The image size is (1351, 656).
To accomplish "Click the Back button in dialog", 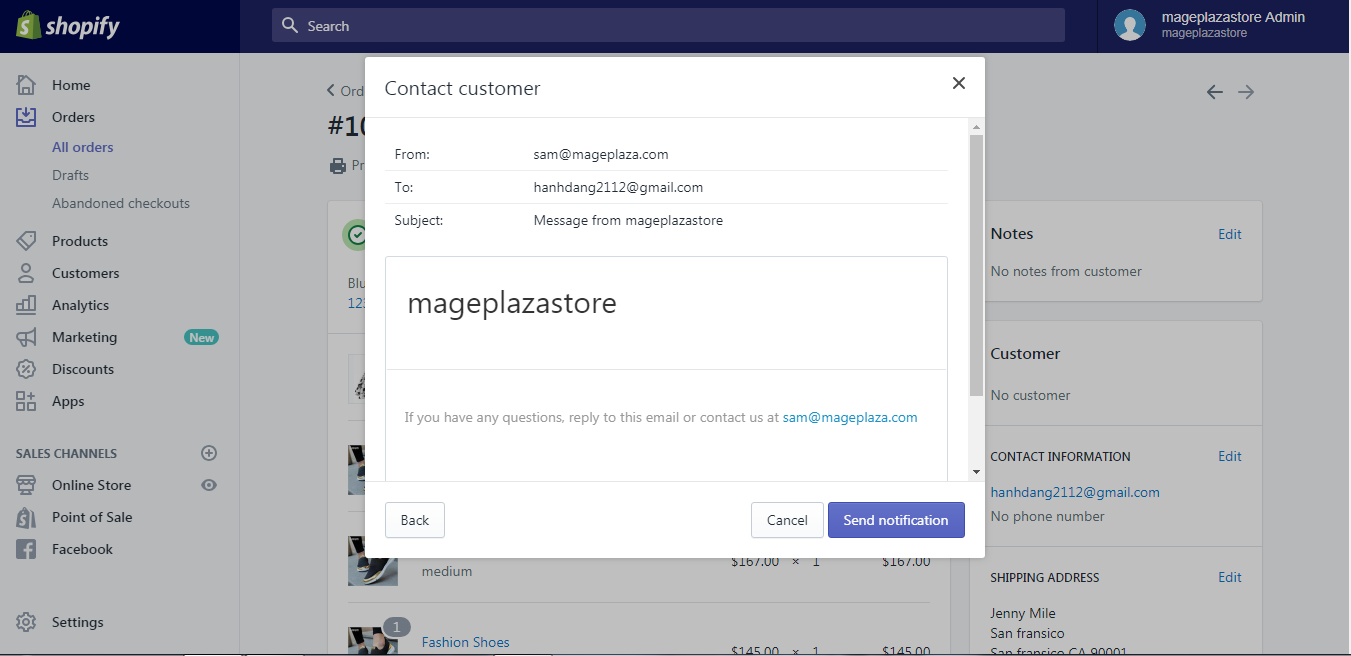I will 415,520.
